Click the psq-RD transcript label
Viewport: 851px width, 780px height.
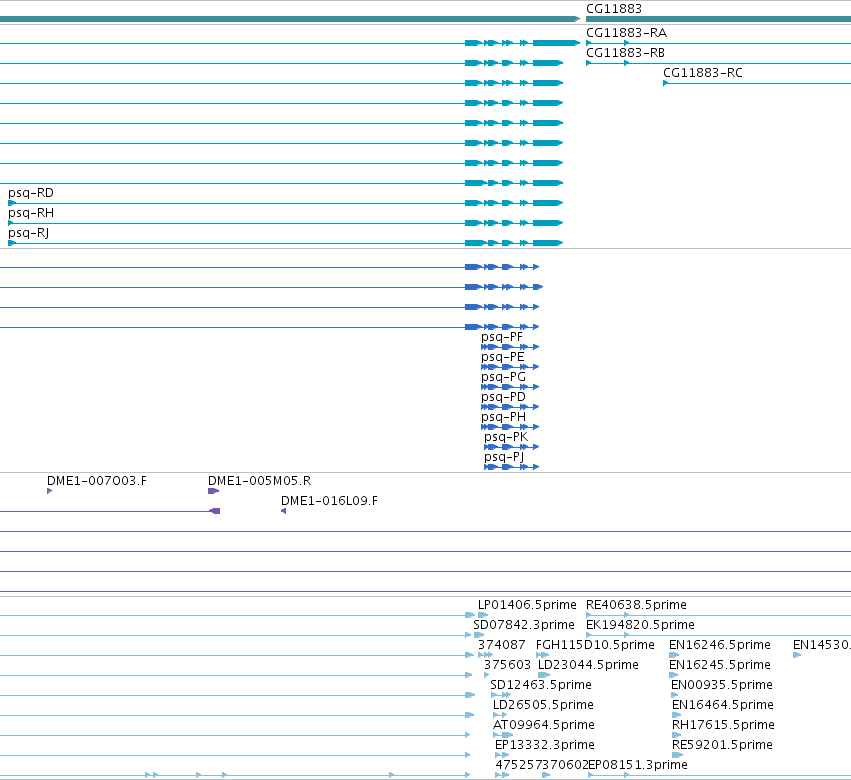click(31, 193)
